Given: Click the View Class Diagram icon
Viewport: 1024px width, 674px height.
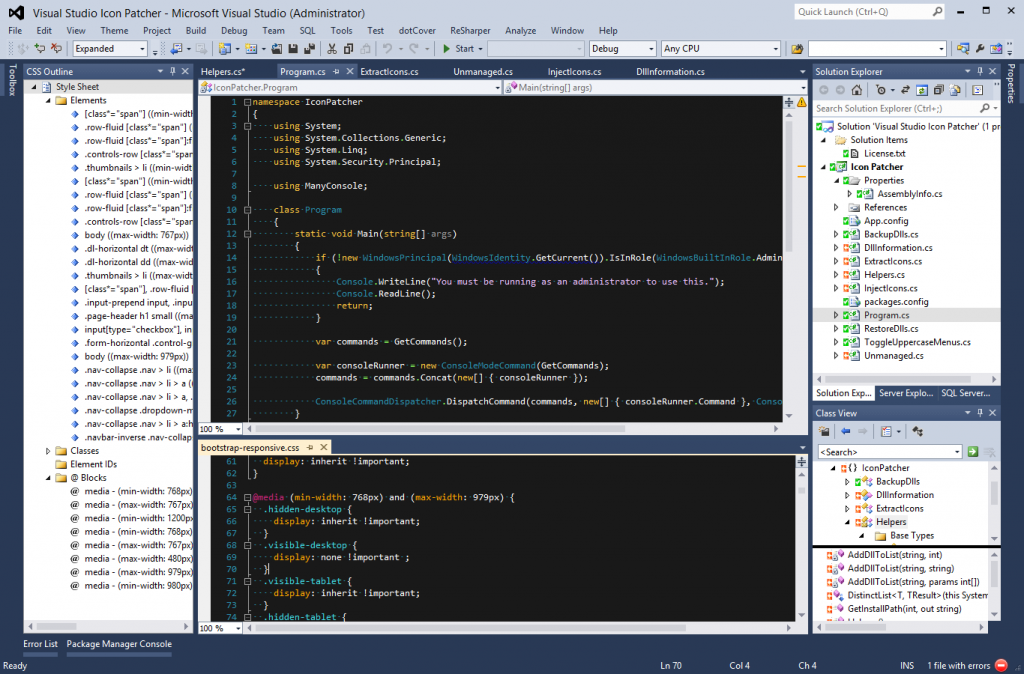Looking at the screenshot, I should 918,431.
